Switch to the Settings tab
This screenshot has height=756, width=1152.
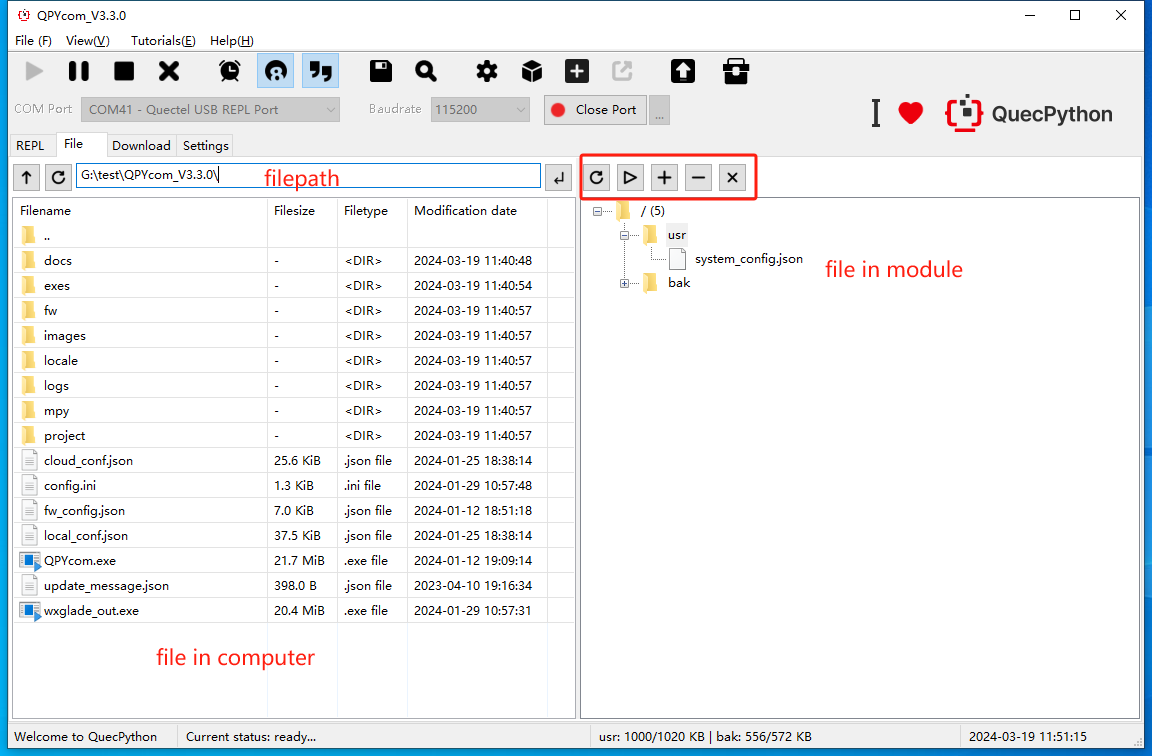pos(206,145)
